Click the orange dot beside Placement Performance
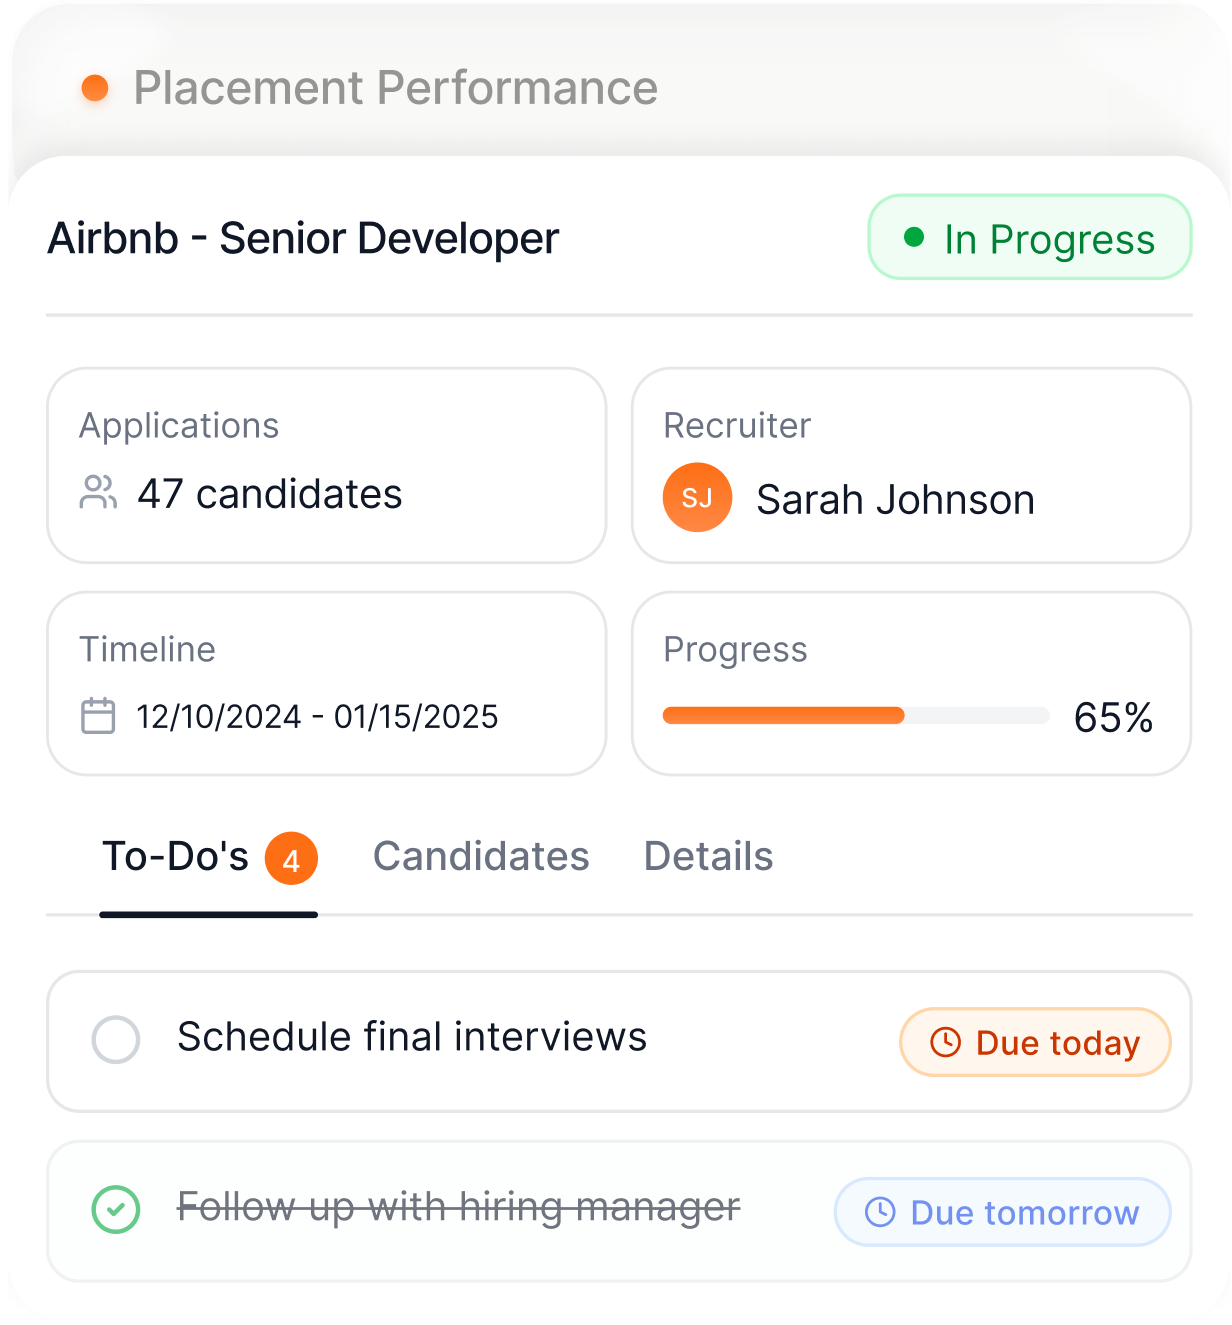 click(x=96, y=88)
